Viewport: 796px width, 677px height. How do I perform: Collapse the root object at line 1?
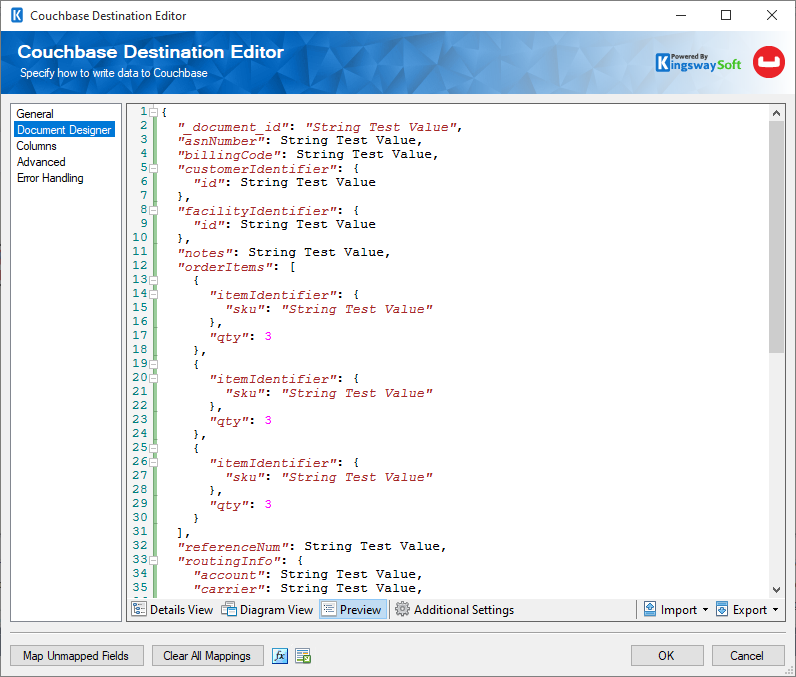click(153, 112)
